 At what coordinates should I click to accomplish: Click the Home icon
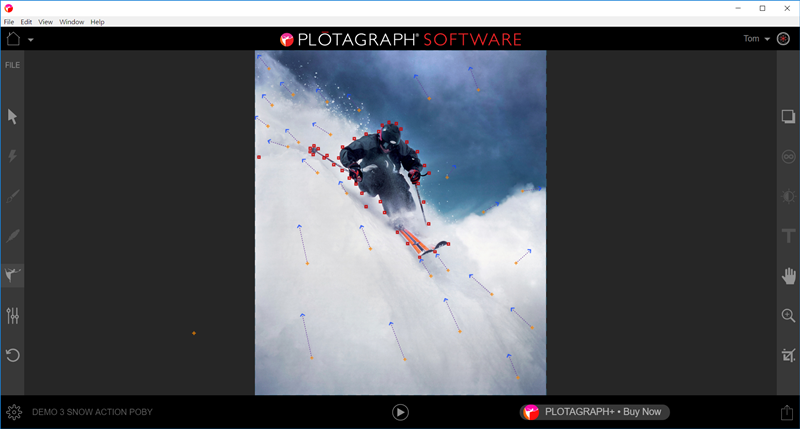(x=13, y=39)
